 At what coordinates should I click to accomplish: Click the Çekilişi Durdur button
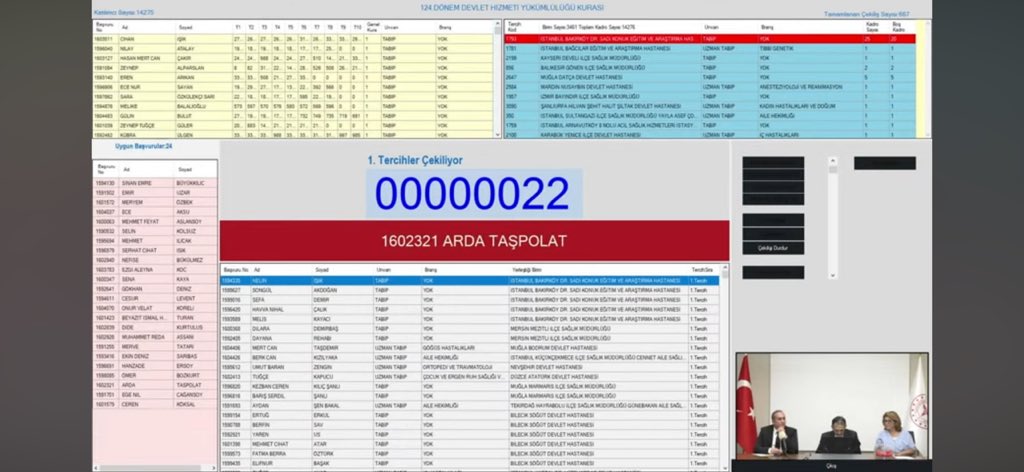[773, 248]
